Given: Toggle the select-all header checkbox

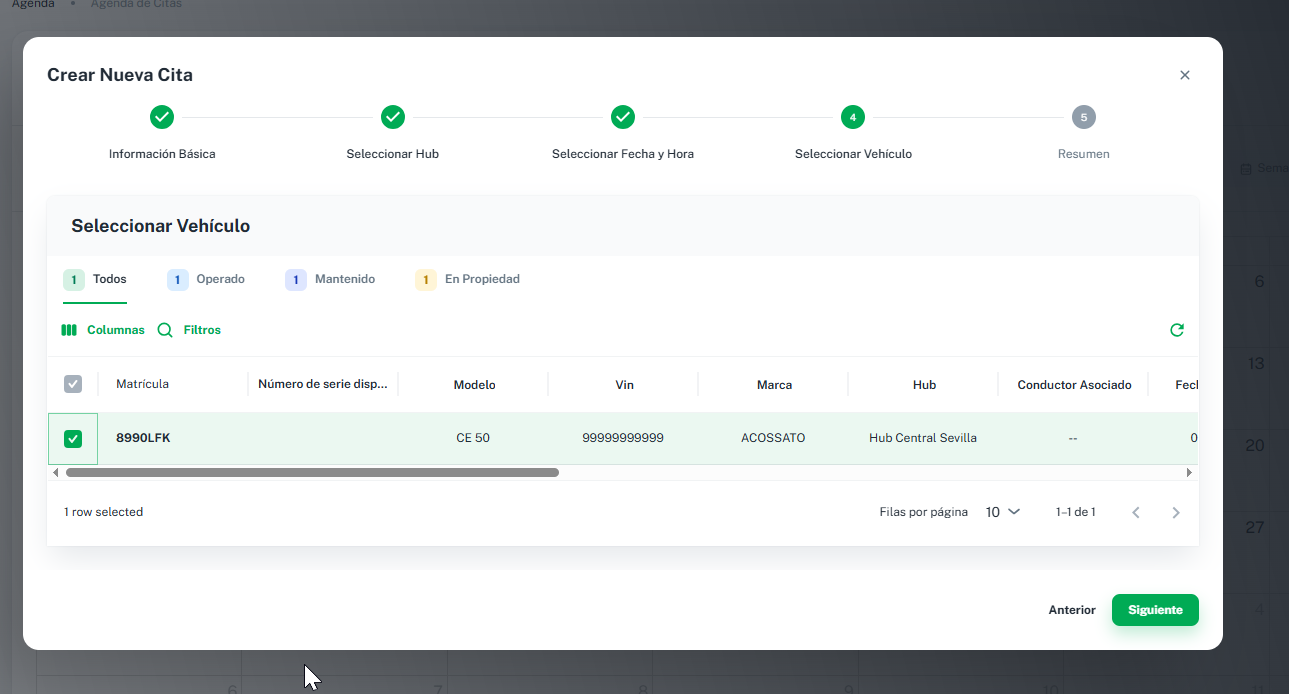Looking at the screenshot, I should click(x=73, y=384).
